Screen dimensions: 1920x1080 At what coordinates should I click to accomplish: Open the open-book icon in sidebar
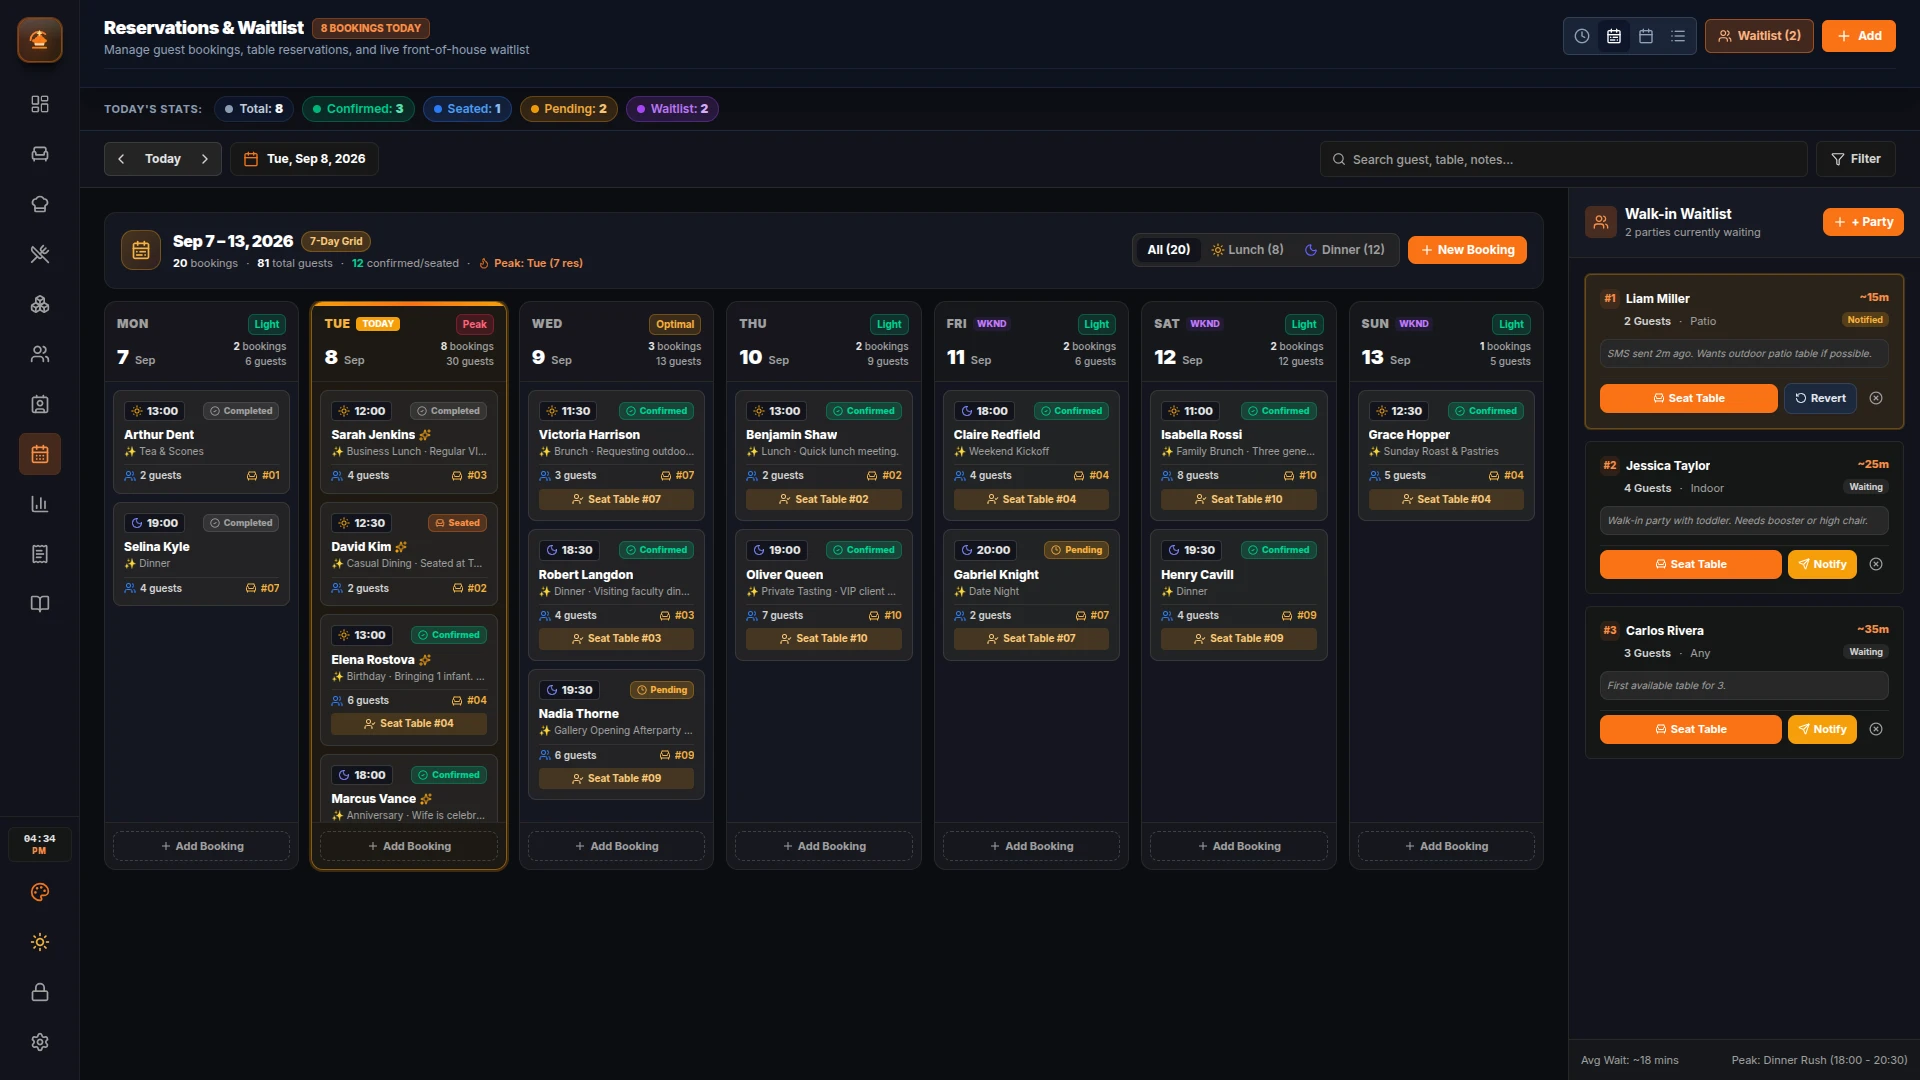[40, 604]
